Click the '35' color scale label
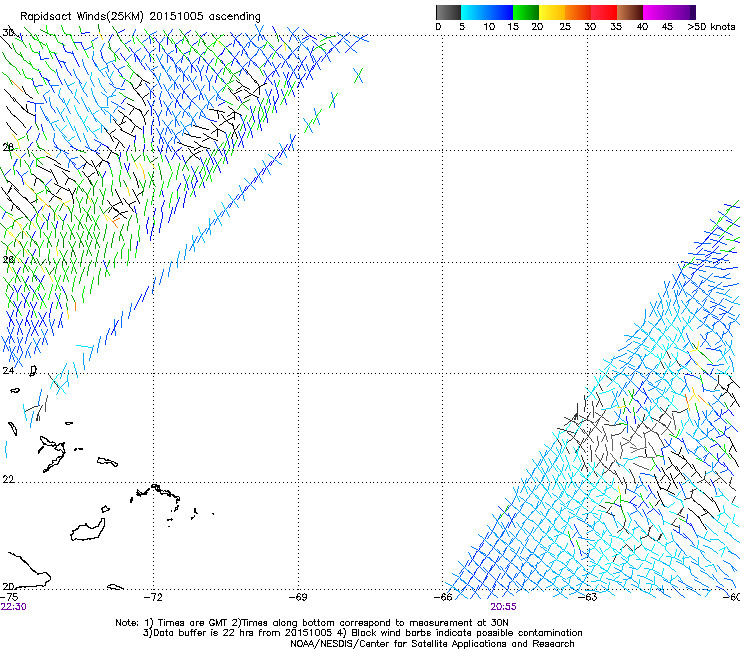Screen dimensions: 740x650 coord(616,27)
